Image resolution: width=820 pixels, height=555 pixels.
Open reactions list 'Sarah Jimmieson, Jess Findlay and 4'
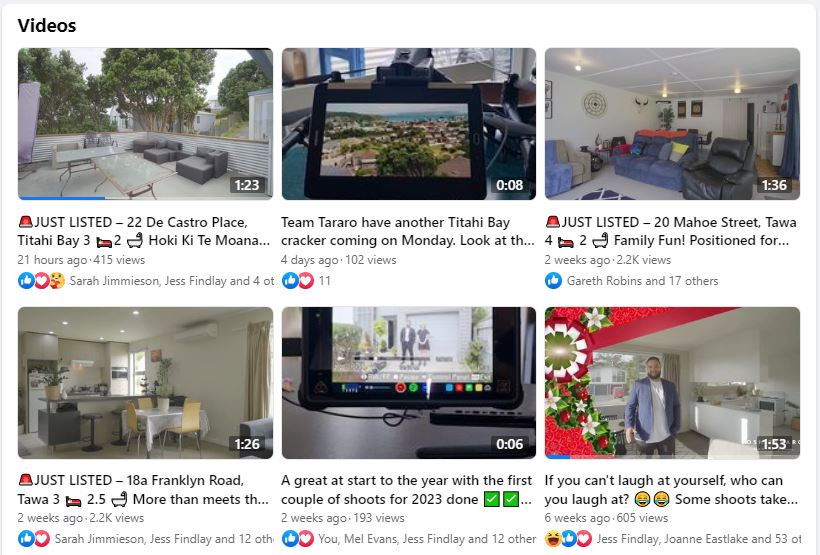click(172, 281)
